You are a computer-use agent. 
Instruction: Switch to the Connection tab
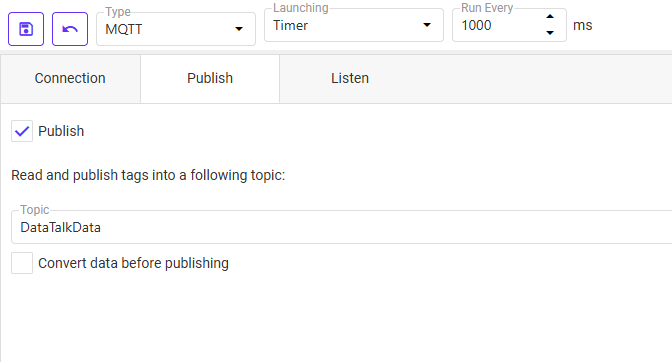70,78
